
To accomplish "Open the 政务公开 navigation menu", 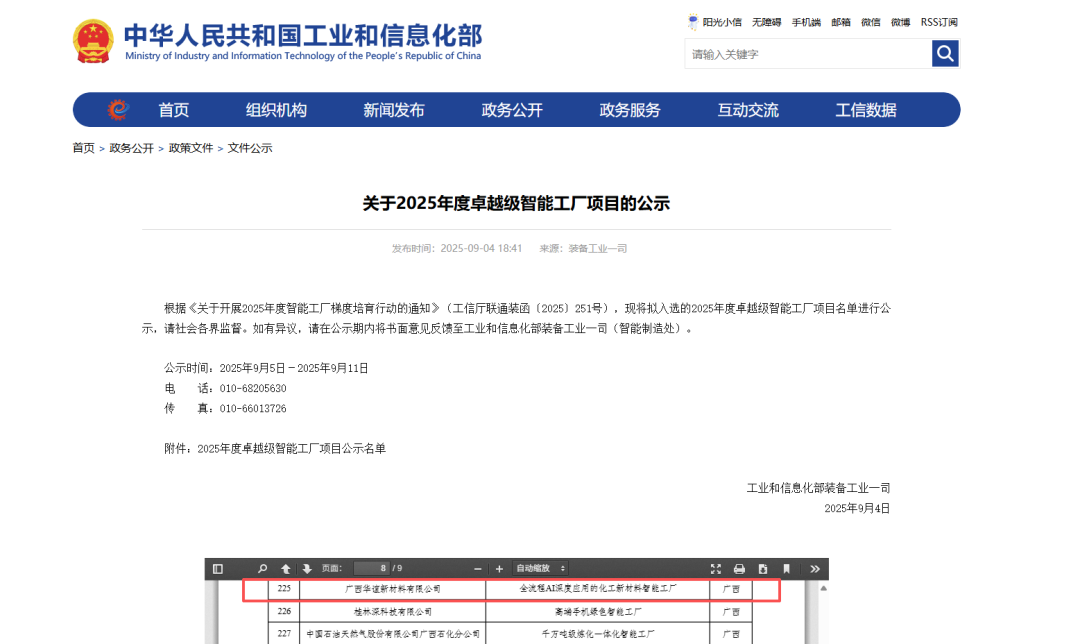I will (x=512, y=110).
